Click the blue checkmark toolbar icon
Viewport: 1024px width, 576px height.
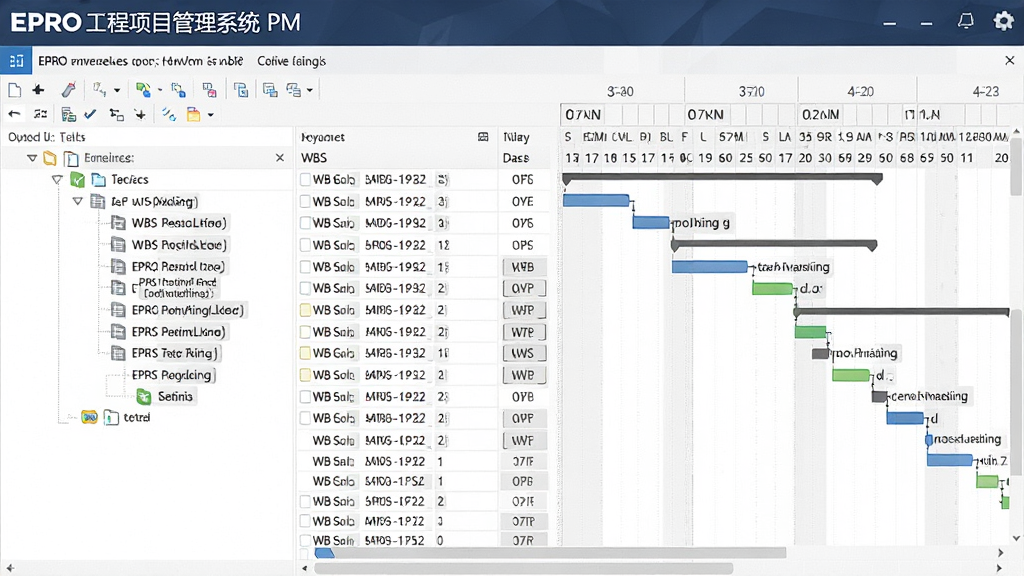(x=90, y=114)
